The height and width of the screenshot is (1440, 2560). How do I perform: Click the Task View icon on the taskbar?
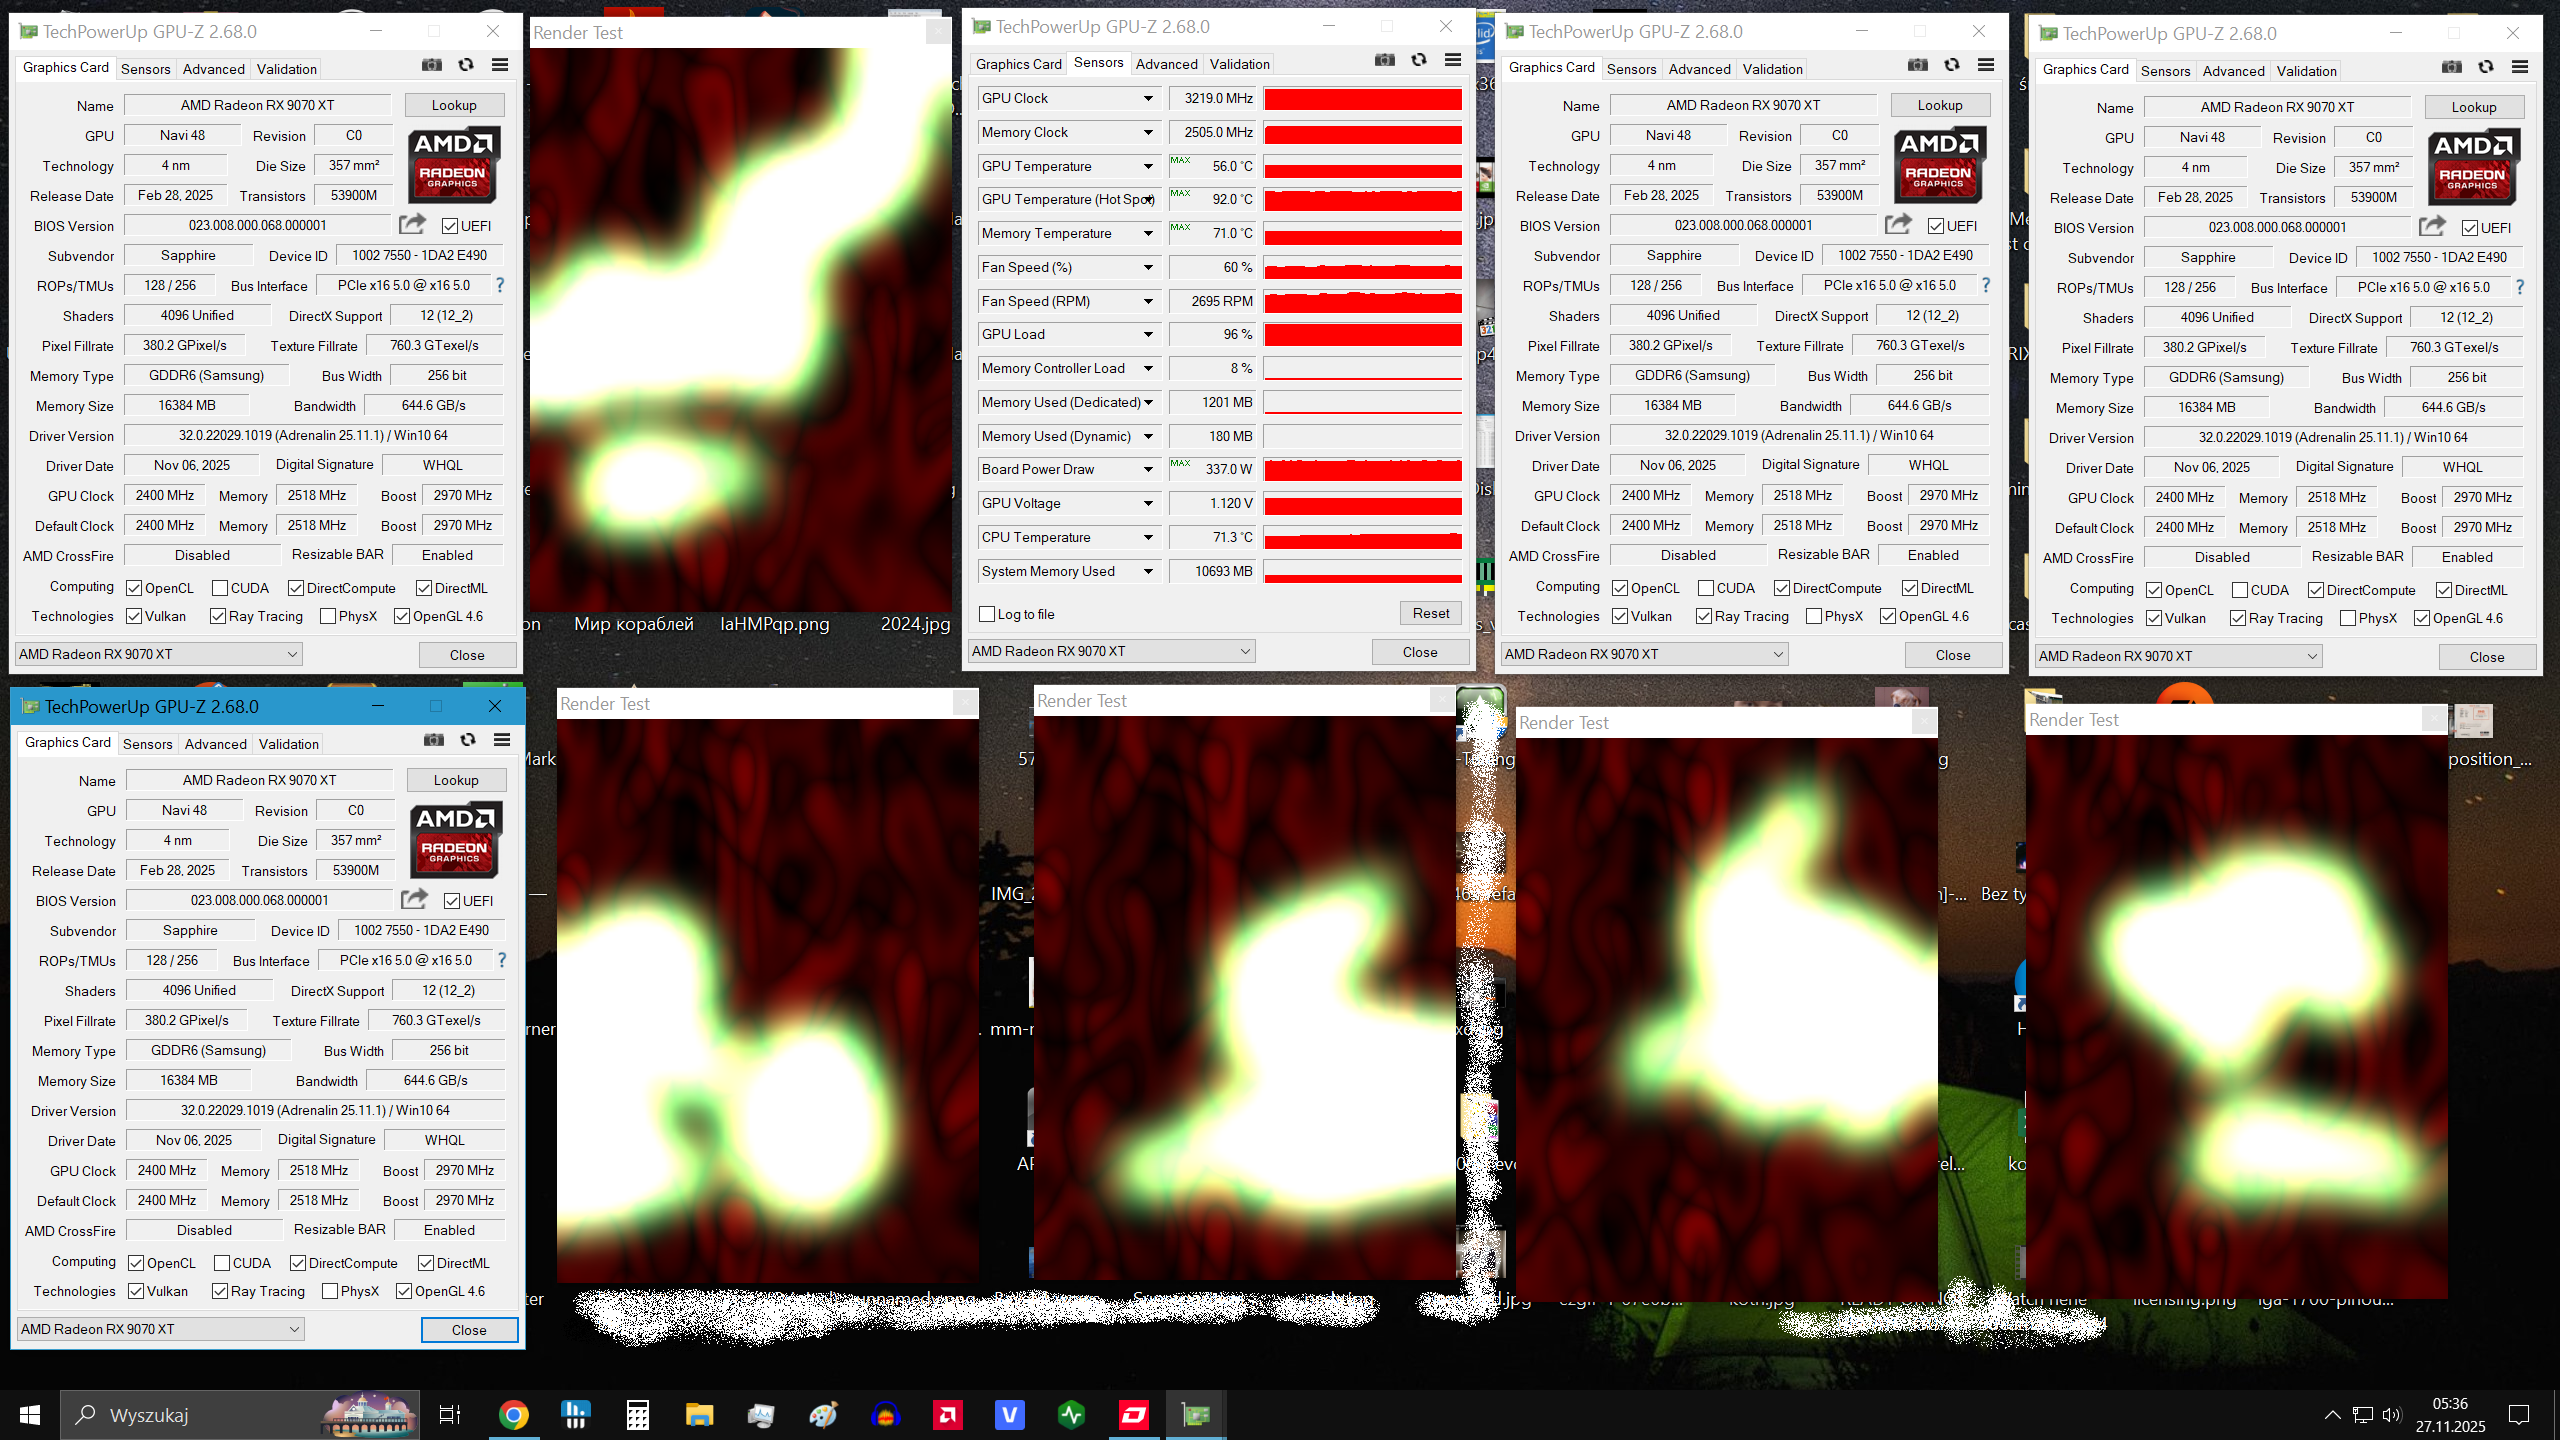pyautogui.click(x=450, y=1415)
